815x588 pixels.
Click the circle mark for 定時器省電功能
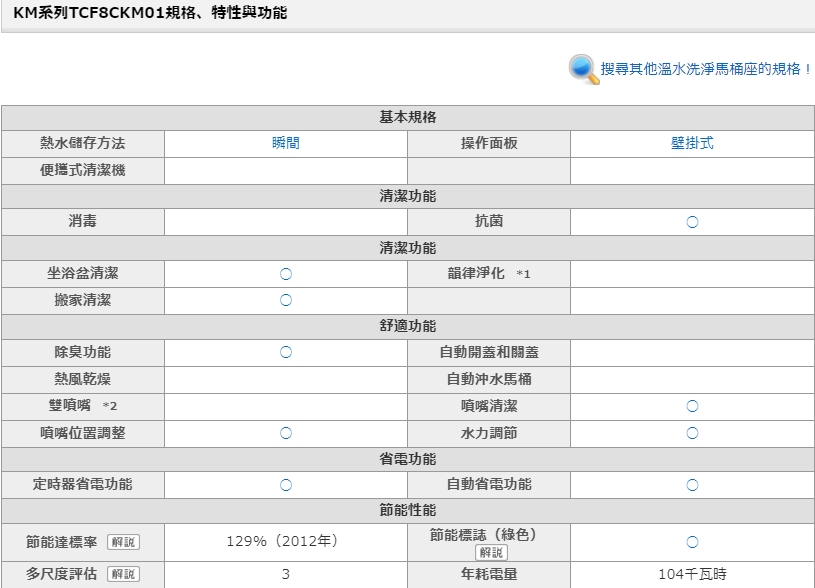[x=285, y=484]
